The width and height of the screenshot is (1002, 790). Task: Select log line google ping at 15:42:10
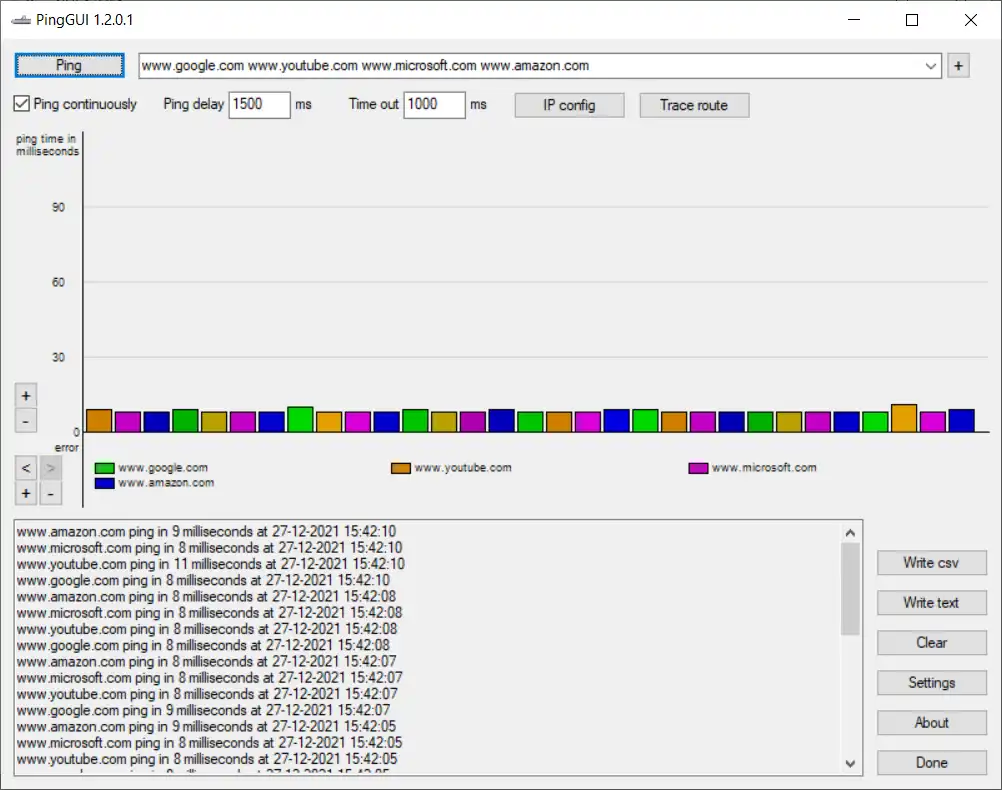(203, 580)
